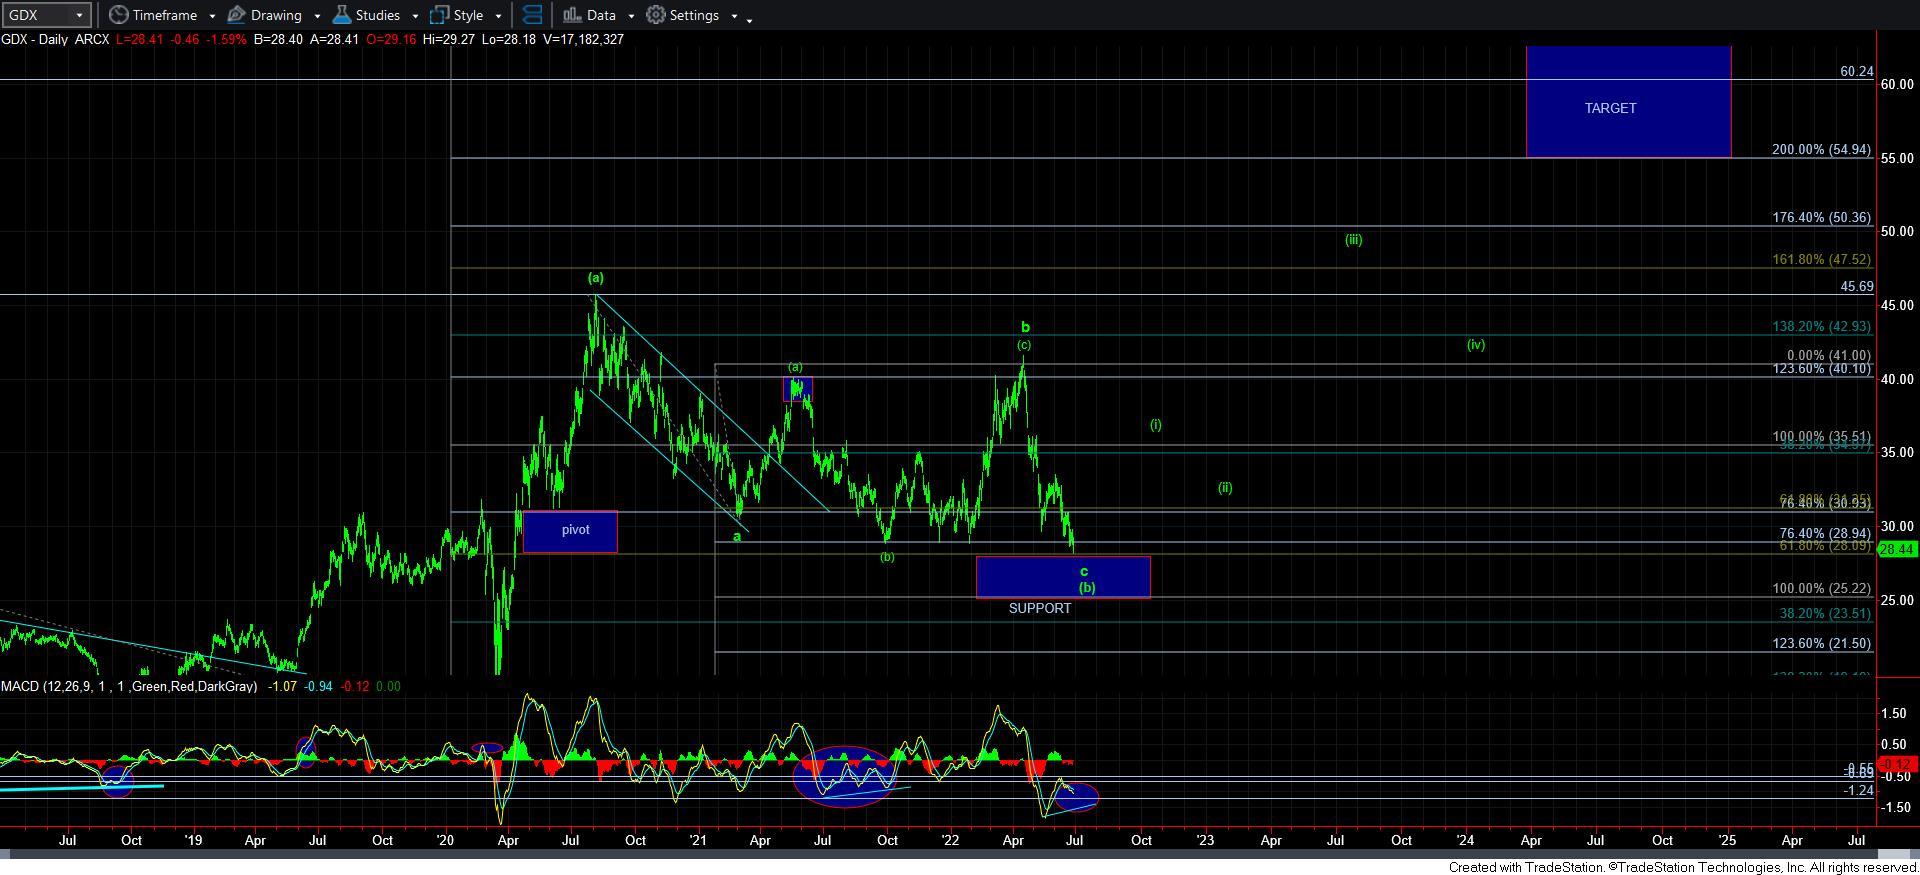Click the '23 date axis label
The height and width of the screenshot is (875, 1920).
point(1206,840)
